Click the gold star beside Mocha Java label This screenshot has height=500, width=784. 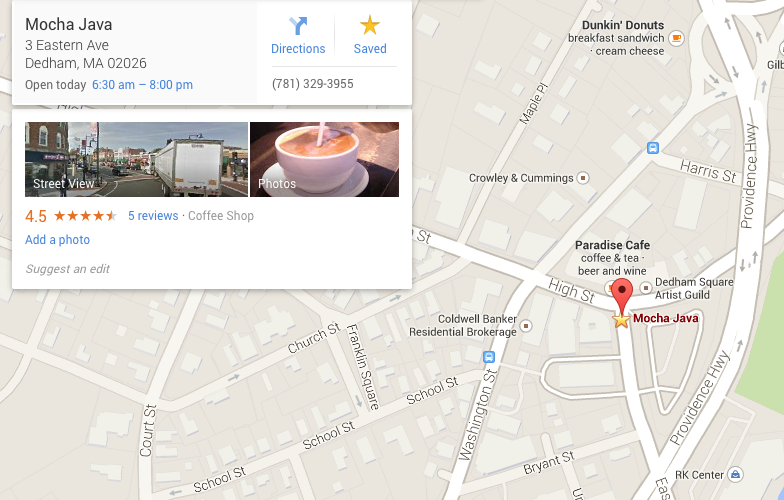click(621, 320)
